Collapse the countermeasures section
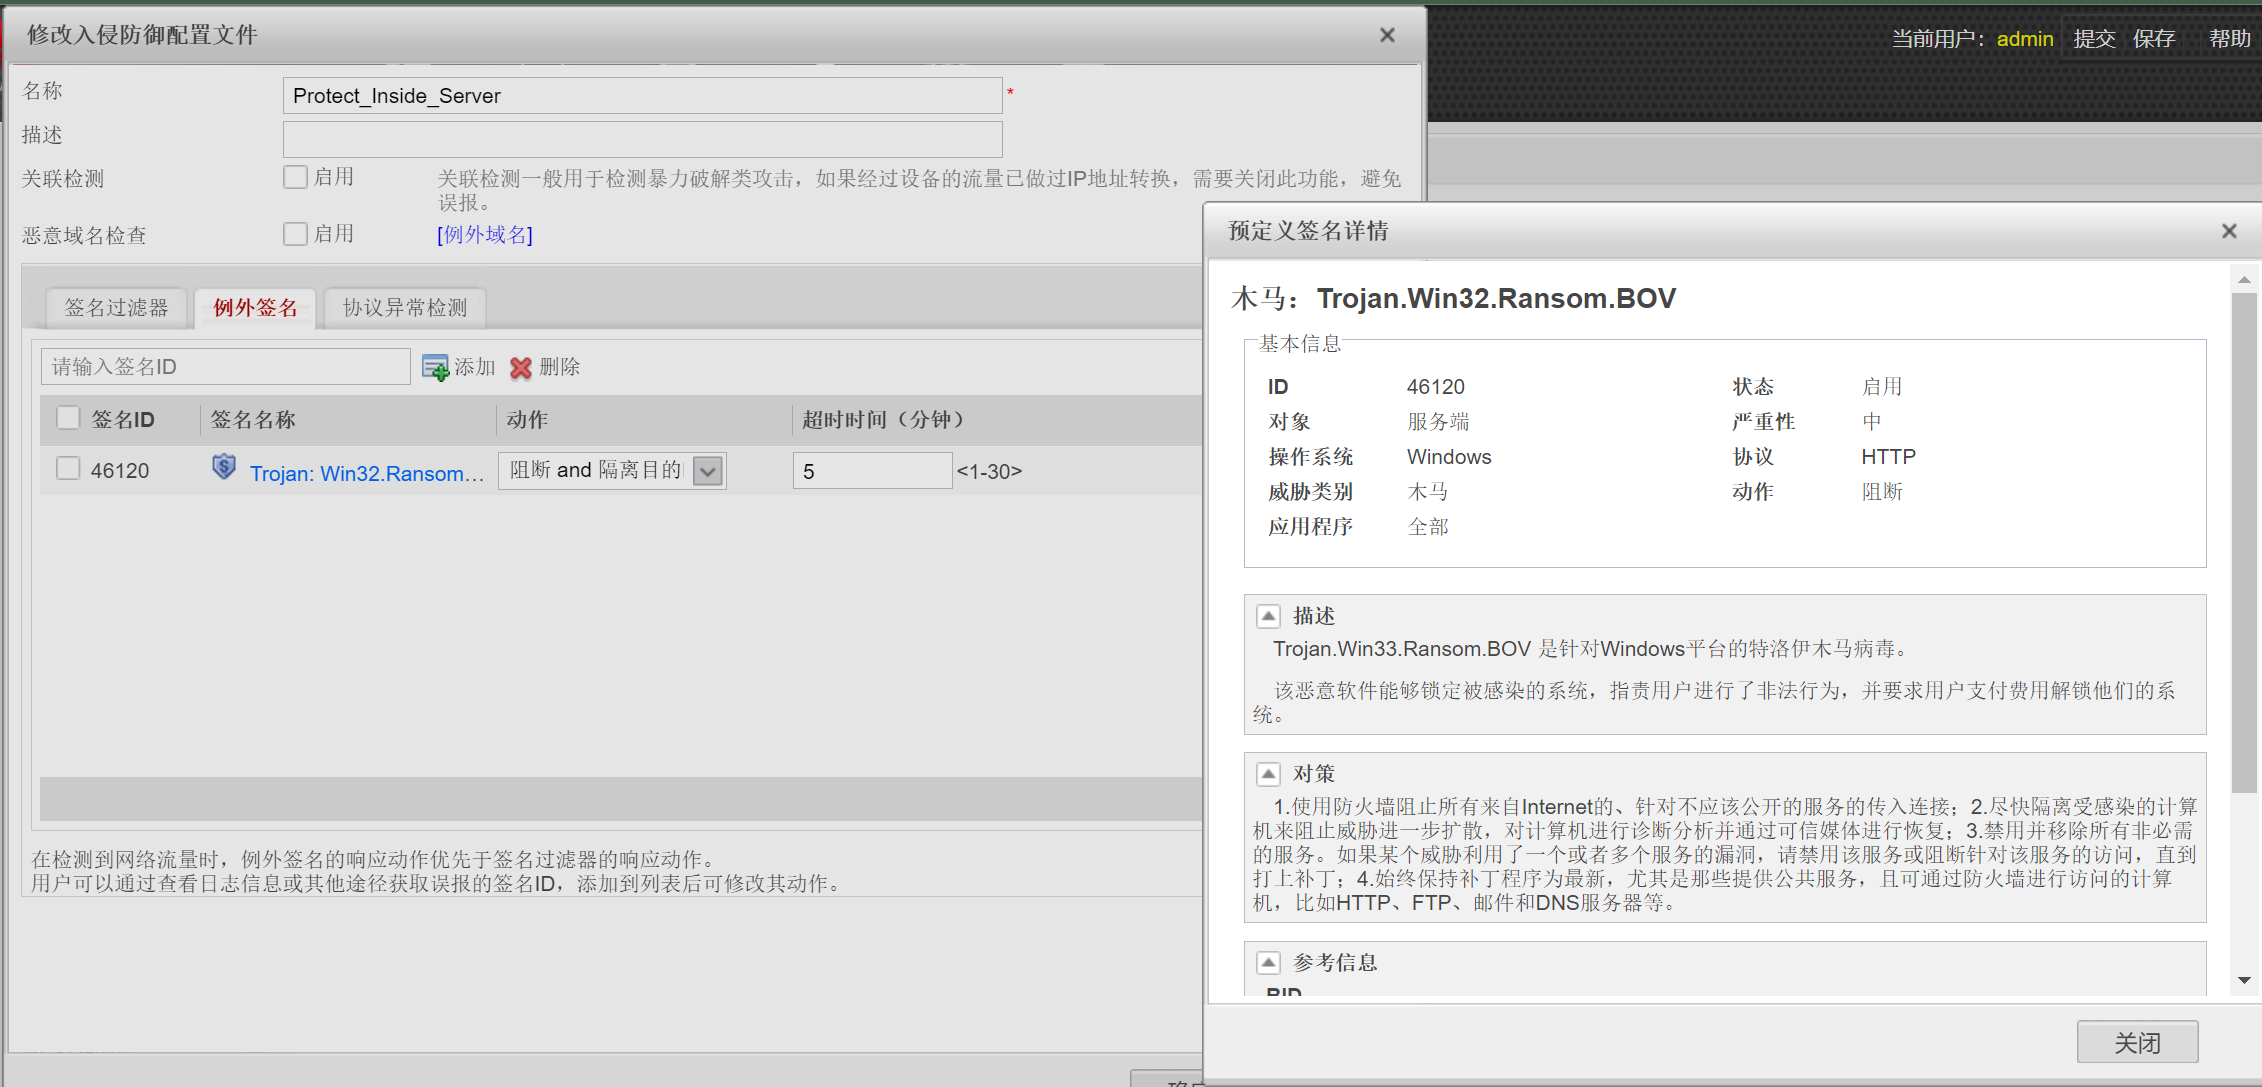Screen dimensions: 2262x1087 [1268, 774]
